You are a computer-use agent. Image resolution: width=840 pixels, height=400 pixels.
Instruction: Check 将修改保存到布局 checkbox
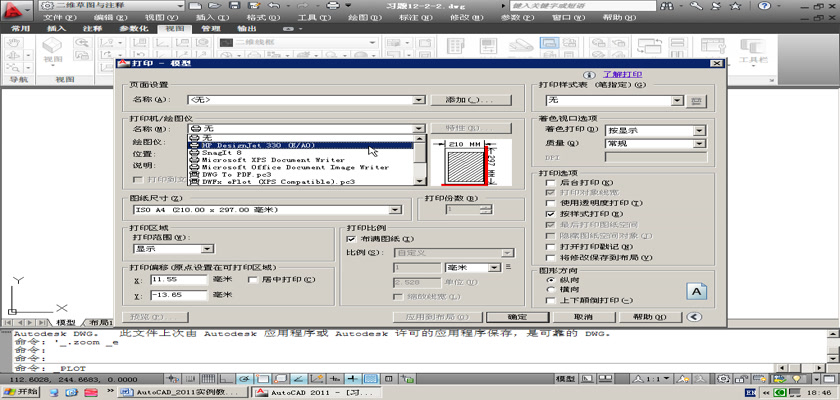coord(550,258)
